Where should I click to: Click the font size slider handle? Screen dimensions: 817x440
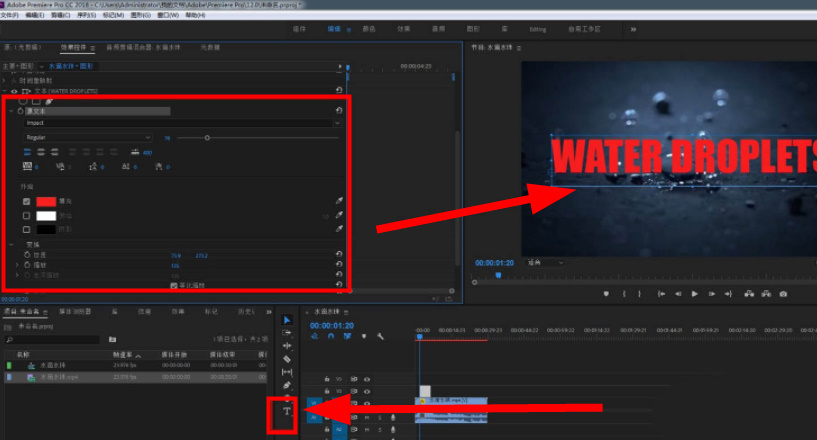207,137
